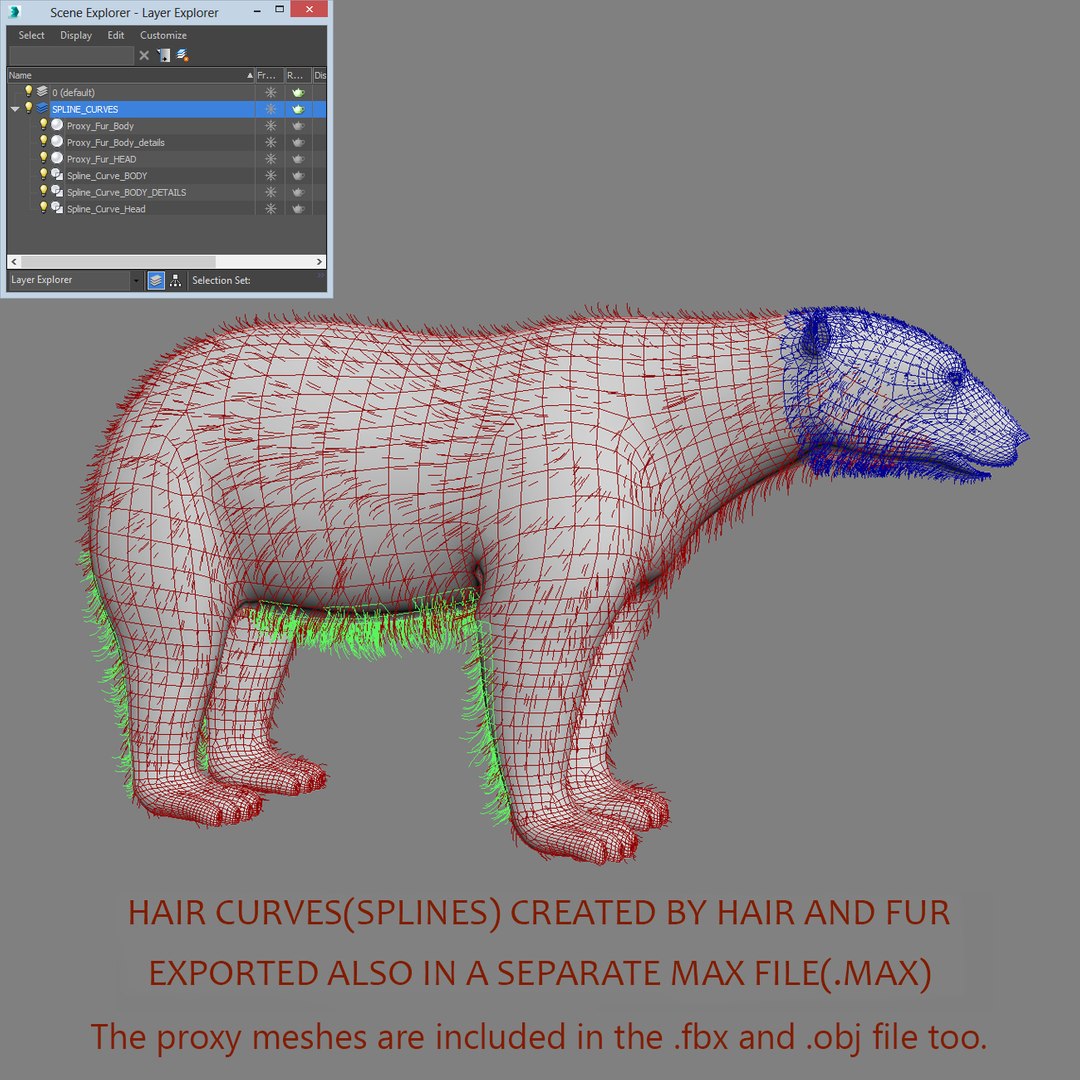Click the horizontal scrollbar left arrow

14,262
